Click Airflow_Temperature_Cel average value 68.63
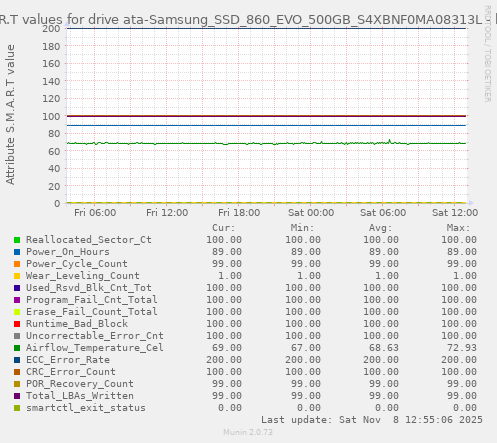The width and height of the screenshot is (497, 443). [x=383, y=348]
